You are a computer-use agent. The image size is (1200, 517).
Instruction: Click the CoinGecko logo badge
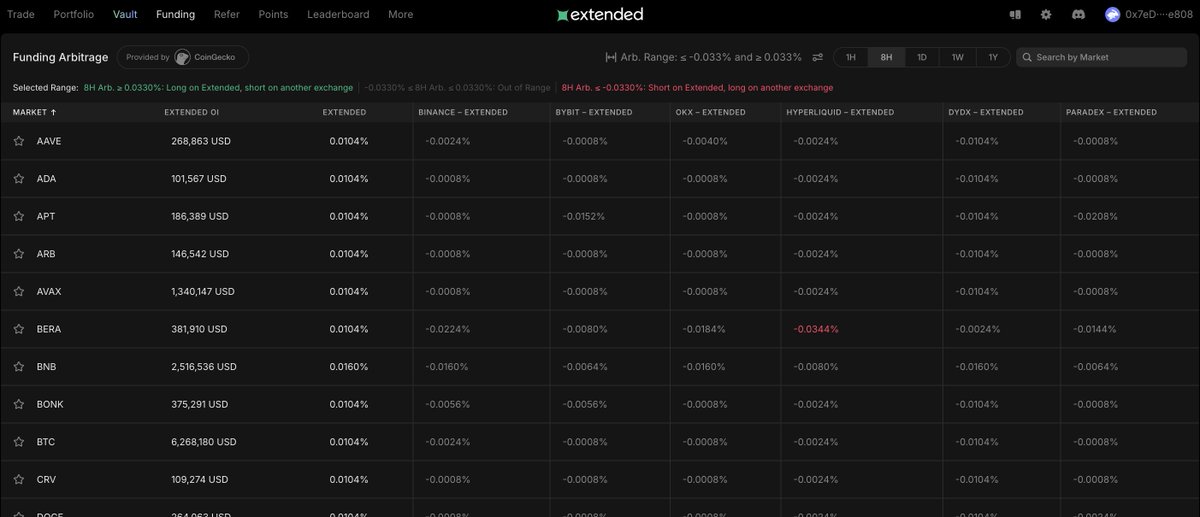pyautogui.click(x=183, y=57)
